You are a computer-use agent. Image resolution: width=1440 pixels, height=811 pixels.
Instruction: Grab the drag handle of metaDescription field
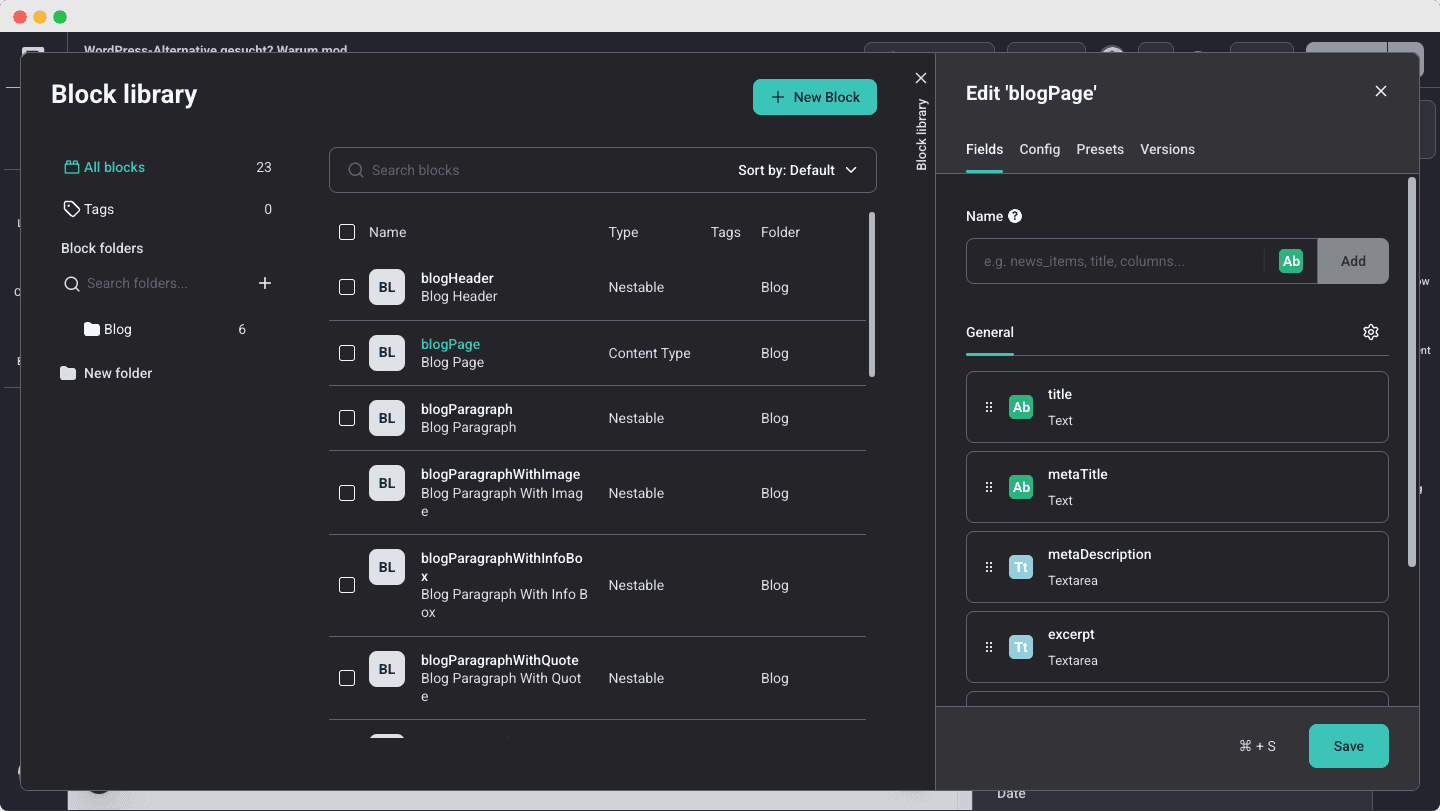989,567
